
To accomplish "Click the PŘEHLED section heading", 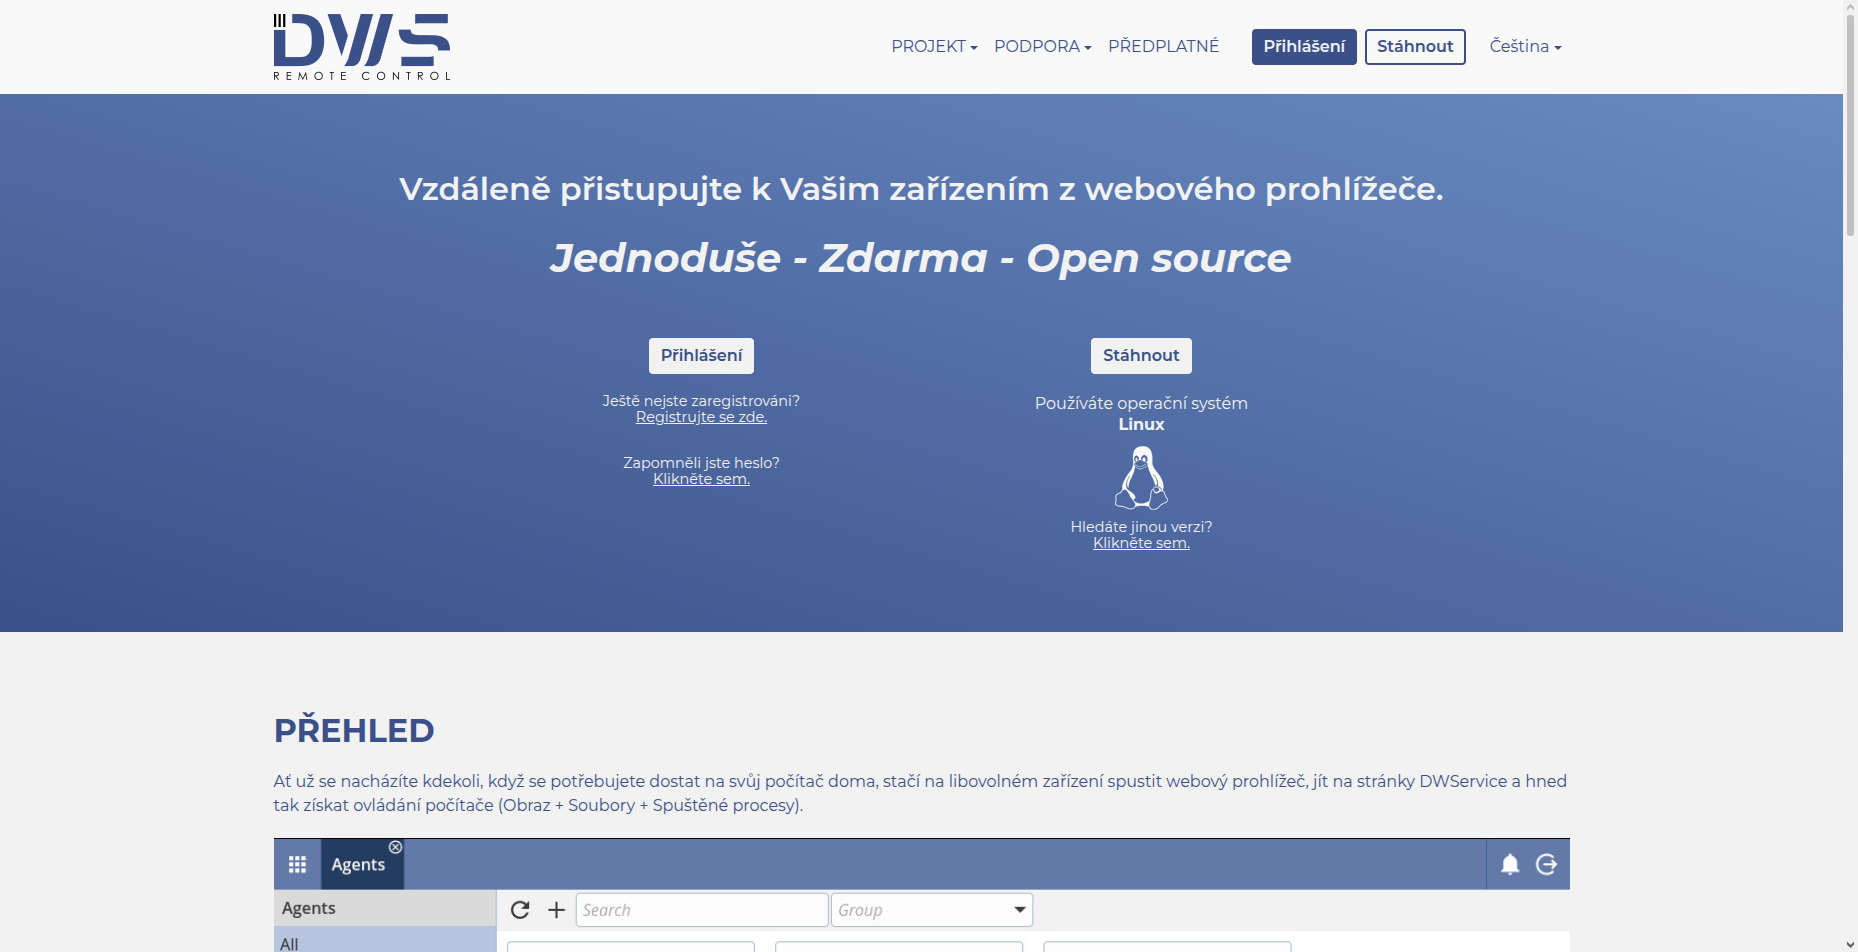I will (354, 730).
